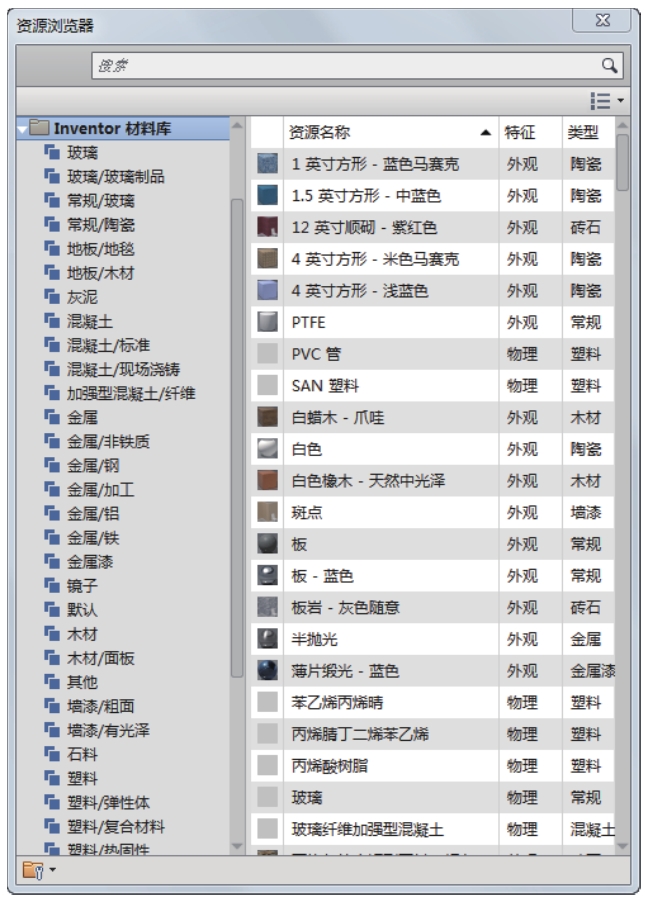Click the 金属/铁 category icon
The width and height of the screenshot is (645, 898).
pos(52,538)
